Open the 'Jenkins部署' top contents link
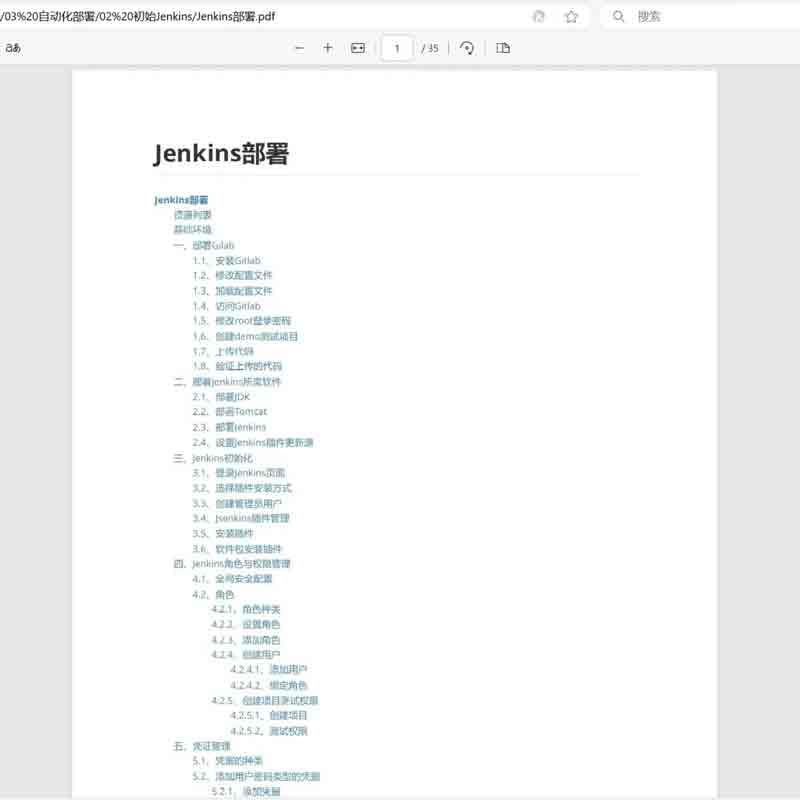 (x=181, y=200)
